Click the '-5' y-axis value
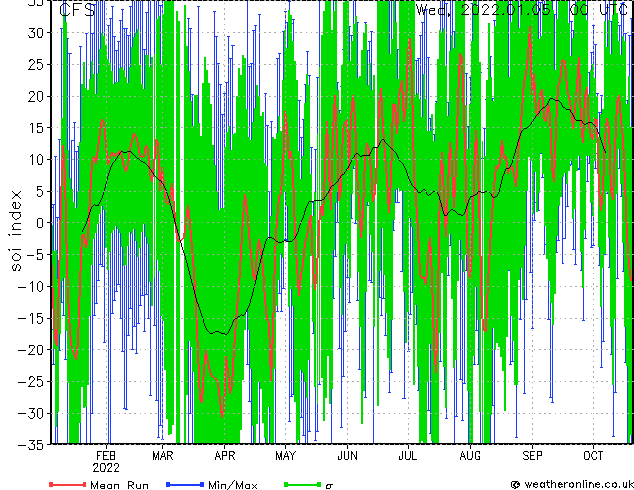Image resolution: width=634 pixels, height=490 pixels. (x=35, y=255)
